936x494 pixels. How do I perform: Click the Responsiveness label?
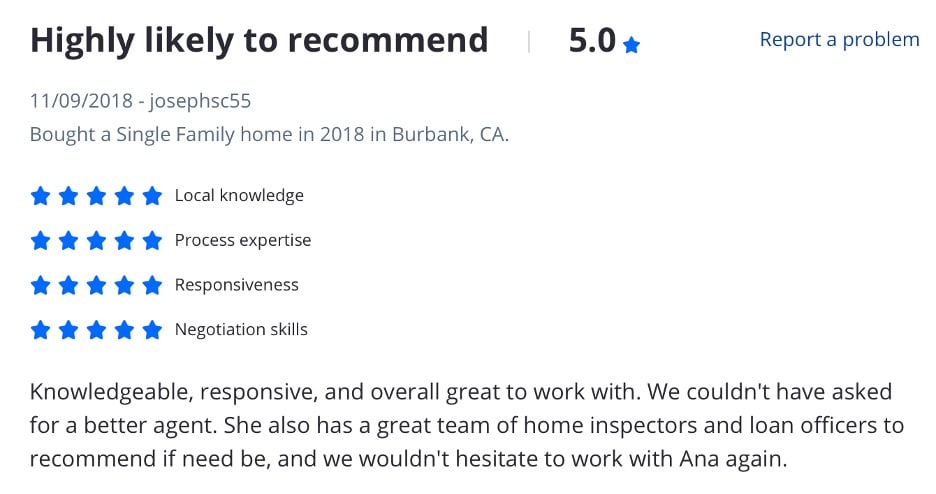coord(236,286)
